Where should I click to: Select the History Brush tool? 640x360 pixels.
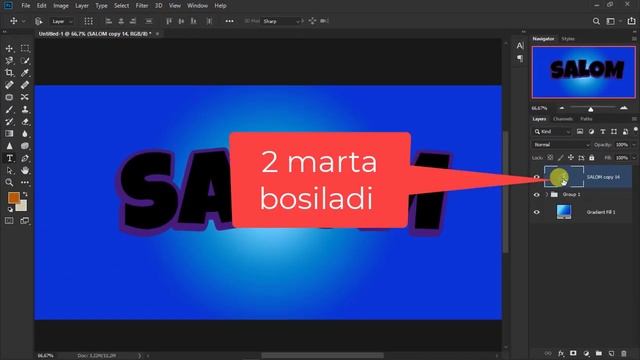tap(9, 122)
